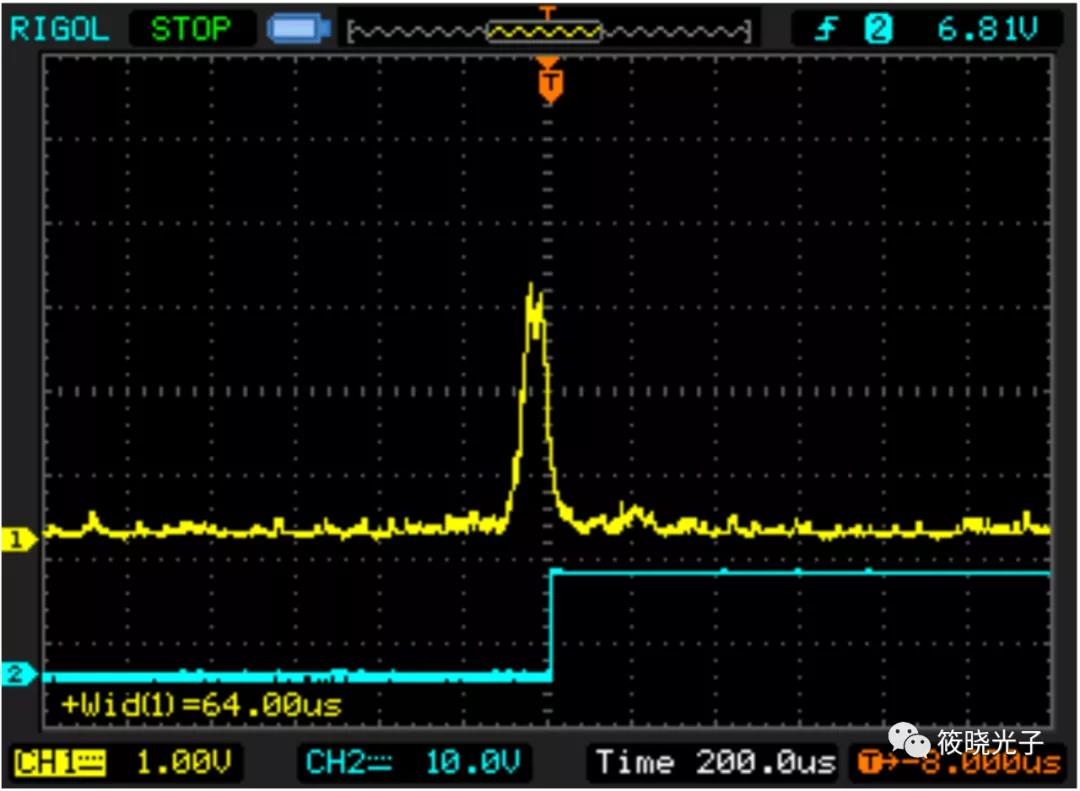This screenshot has height=791, width=1080.
Task: Select the trigger source channel 2 badge
Action: coord(877,30)
